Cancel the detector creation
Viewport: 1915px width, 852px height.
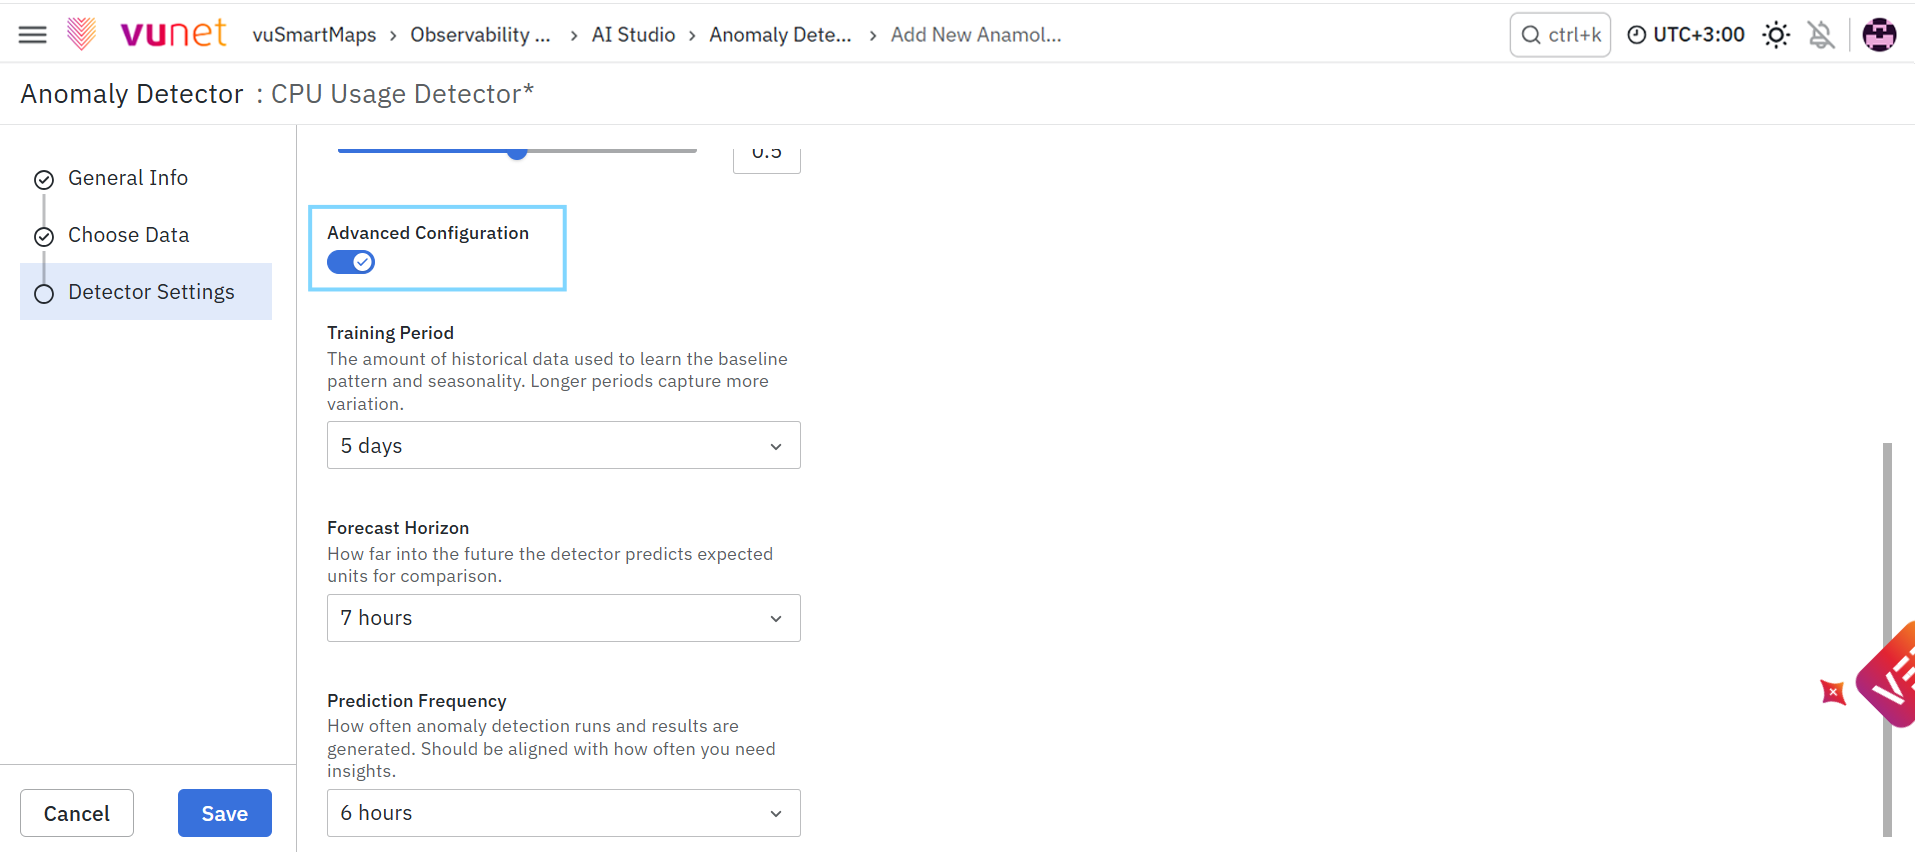(x=77, y=813)
